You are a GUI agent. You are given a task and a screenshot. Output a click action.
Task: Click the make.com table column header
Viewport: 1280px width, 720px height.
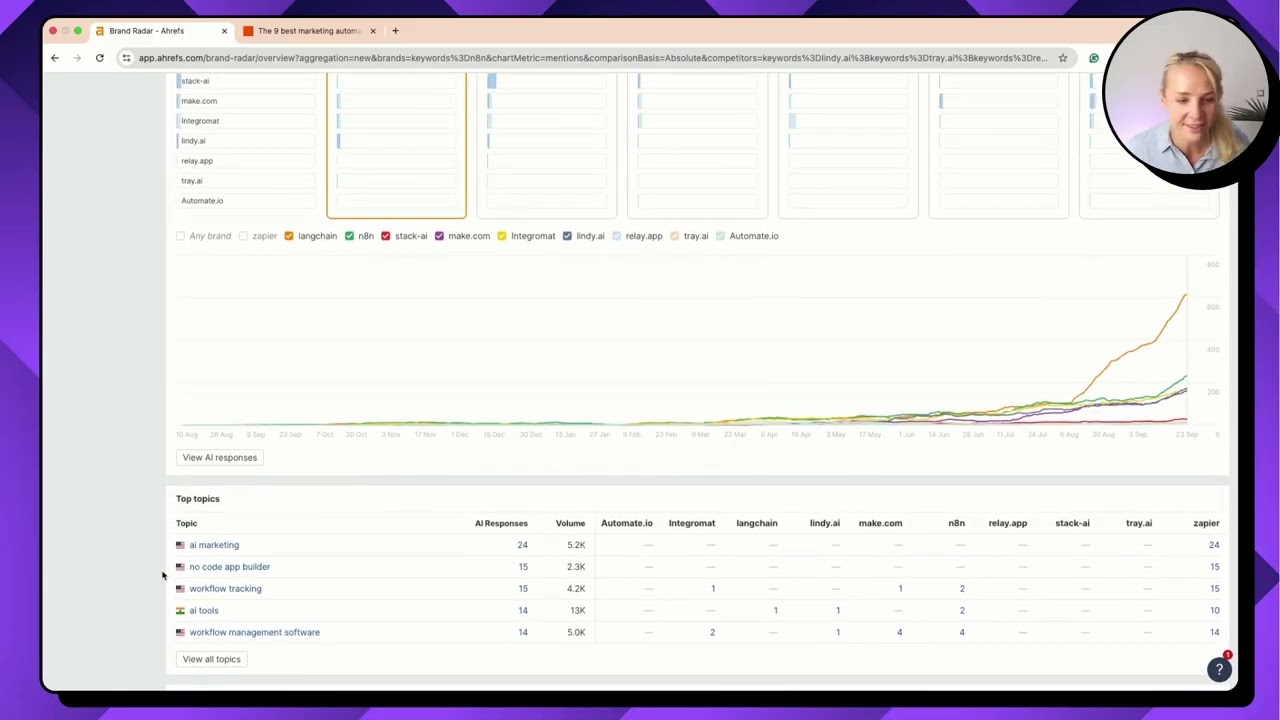tap(880, 523)
